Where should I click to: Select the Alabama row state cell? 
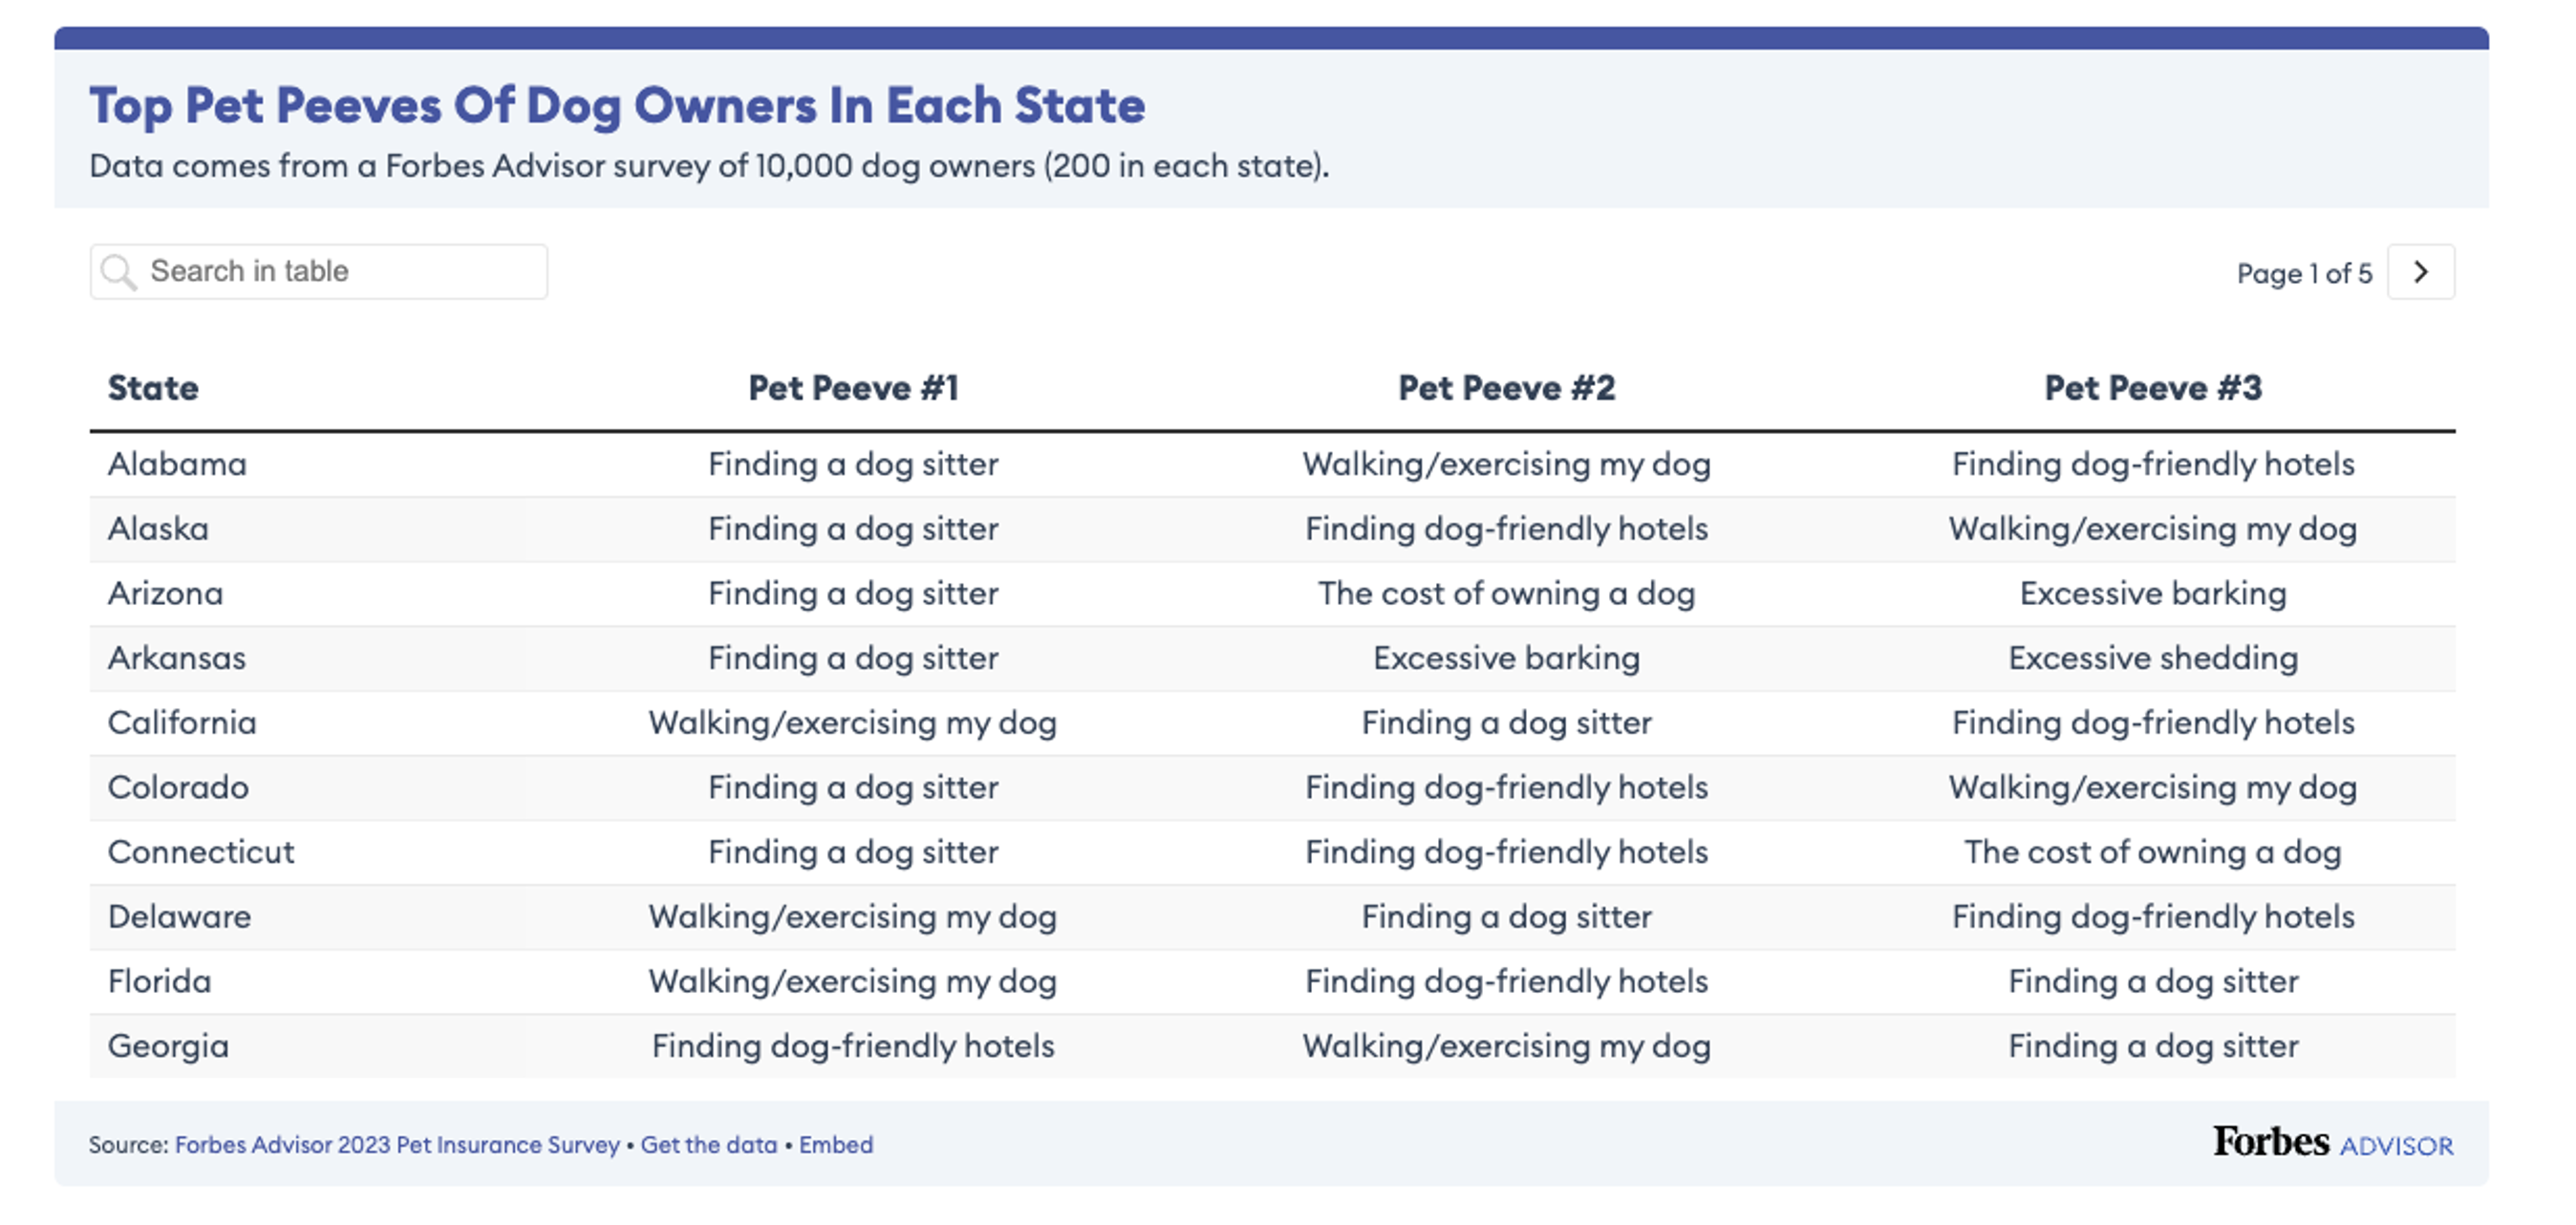point(177,464)
